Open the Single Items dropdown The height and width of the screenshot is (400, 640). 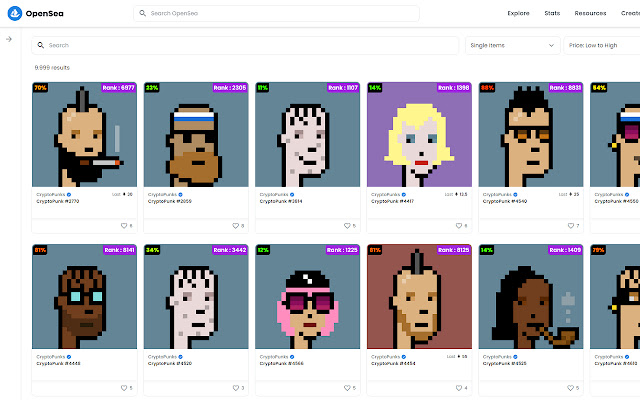[512, 45]
